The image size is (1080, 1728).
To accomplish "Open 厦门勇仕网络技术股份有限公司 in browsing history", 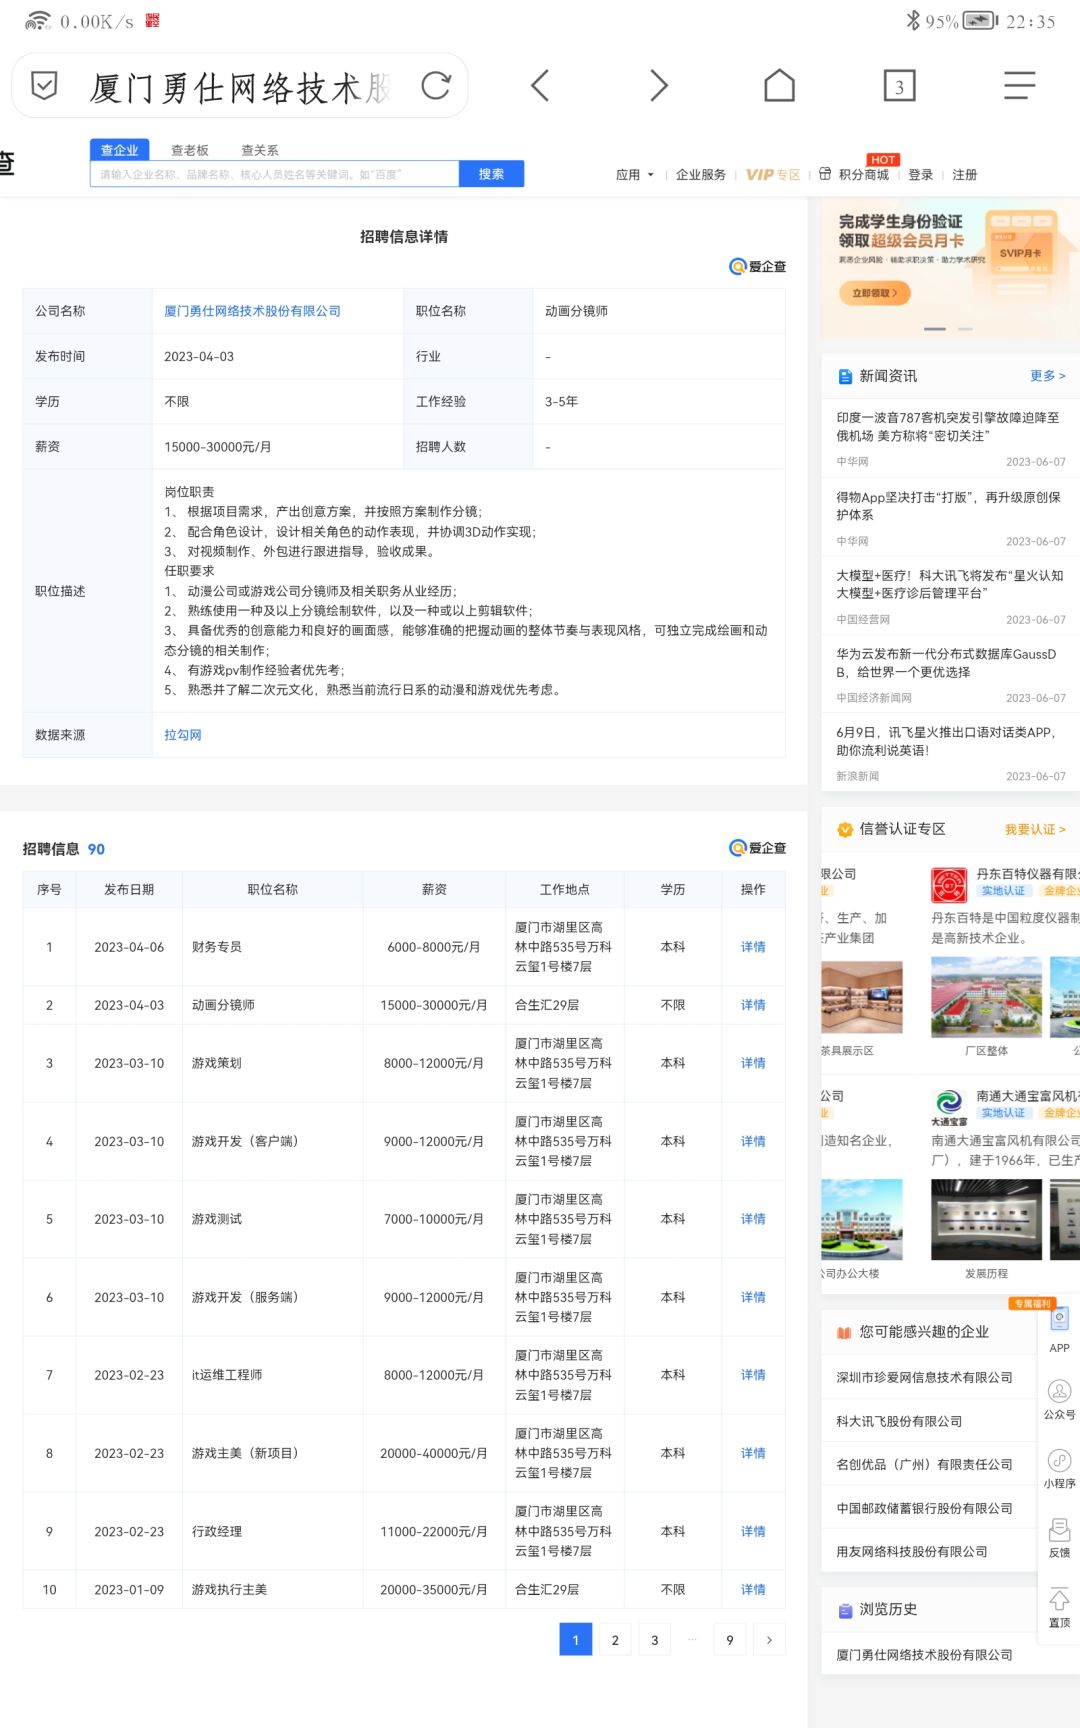I will tap(924, 1655).
